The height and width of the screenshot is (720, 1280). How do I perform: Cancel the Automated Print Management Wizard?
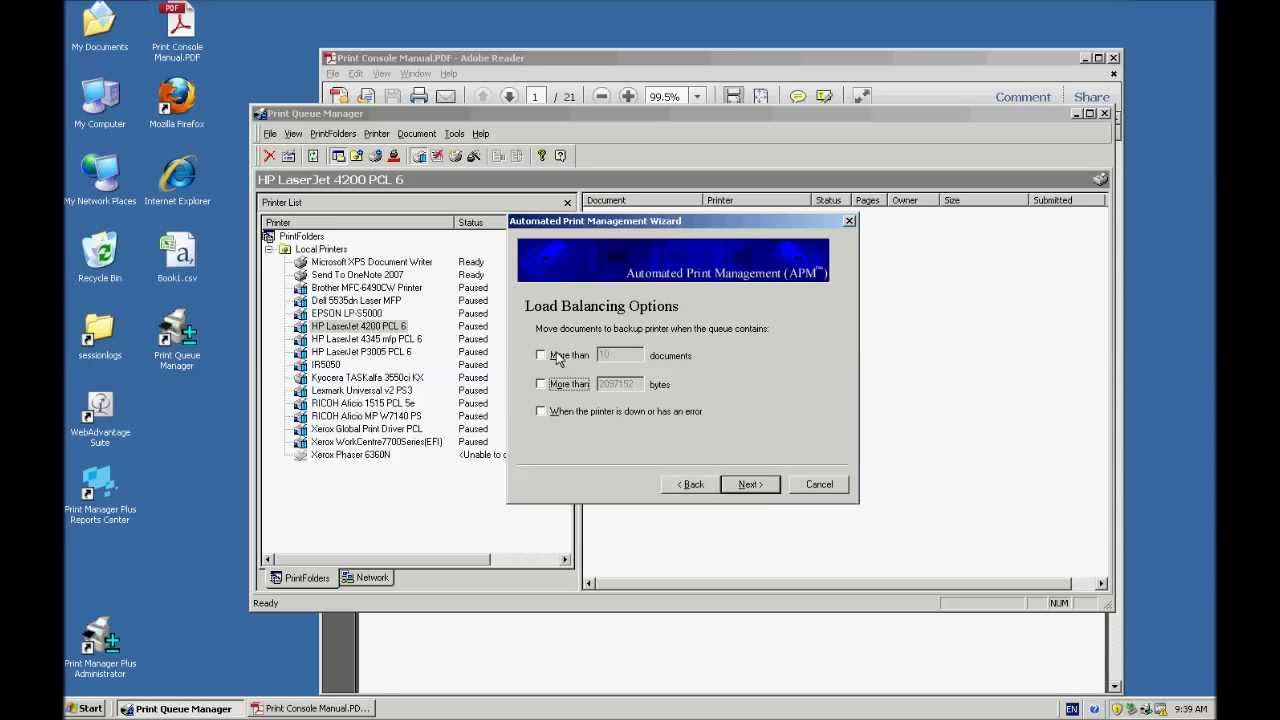[x=819, y=484]
